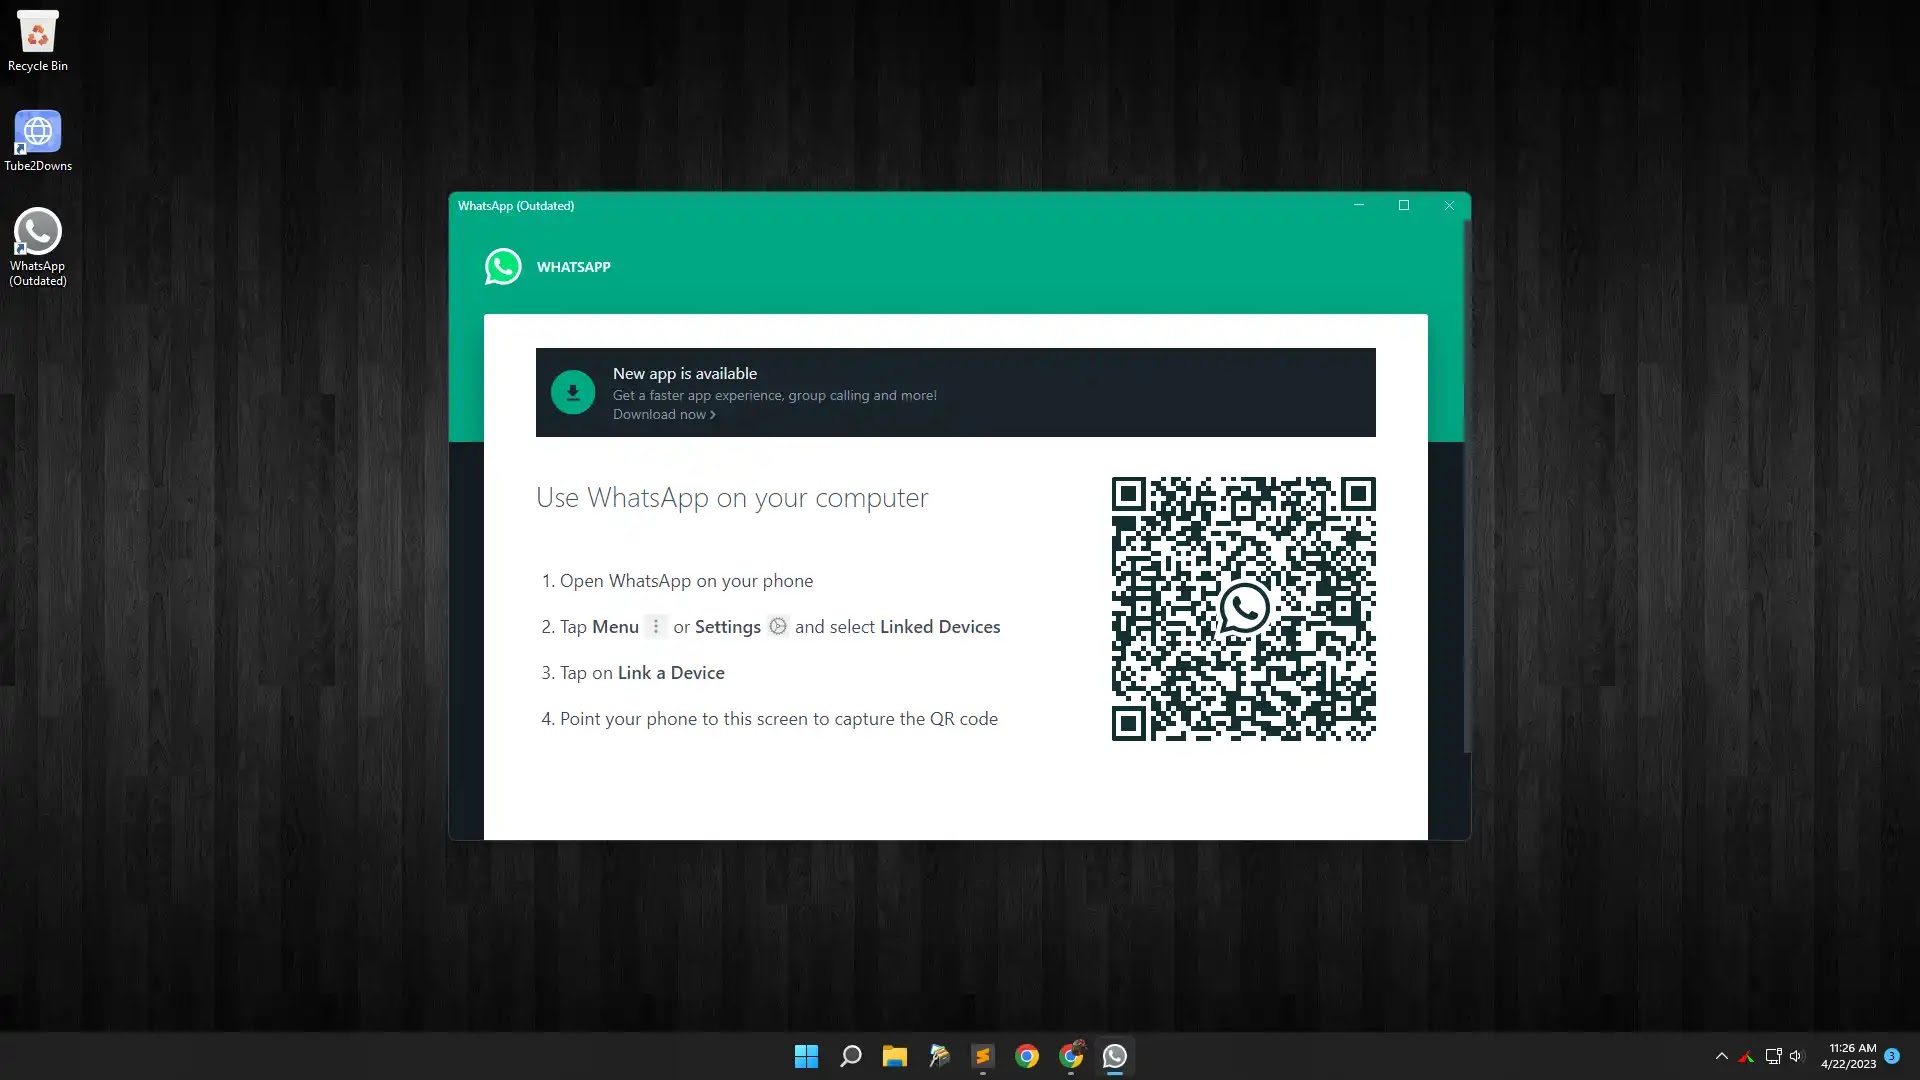Viewport: 1920px width, 1080px height.
Task: Click the QR code image
Action: click(1243, 609)
